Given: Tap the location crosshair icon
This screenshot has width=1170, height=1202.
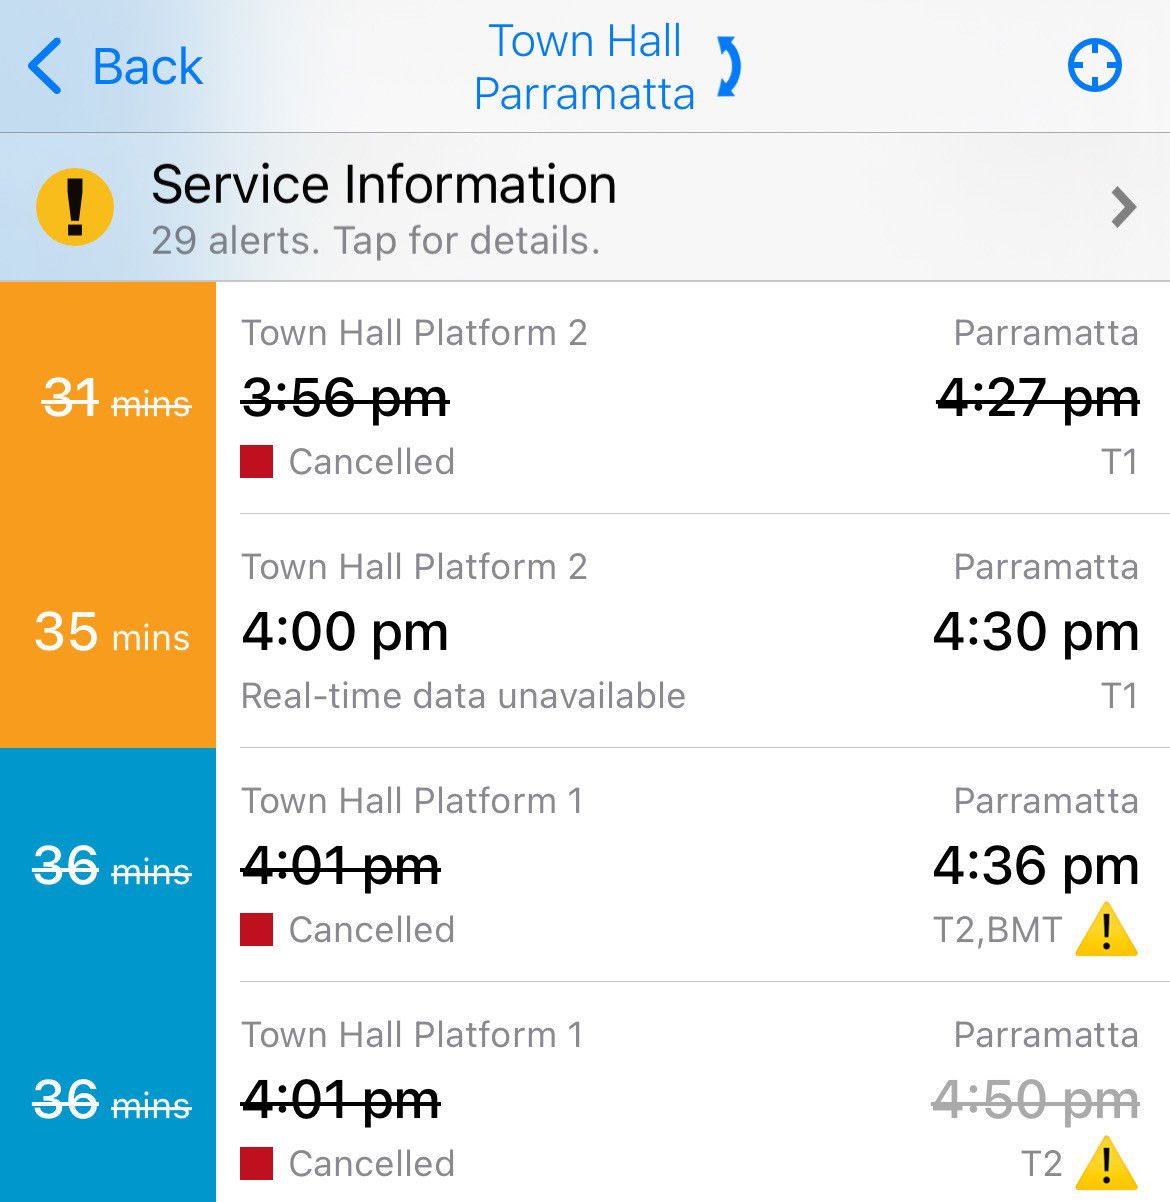Looking at the screenshot, I should click(x=1094, y=67).
